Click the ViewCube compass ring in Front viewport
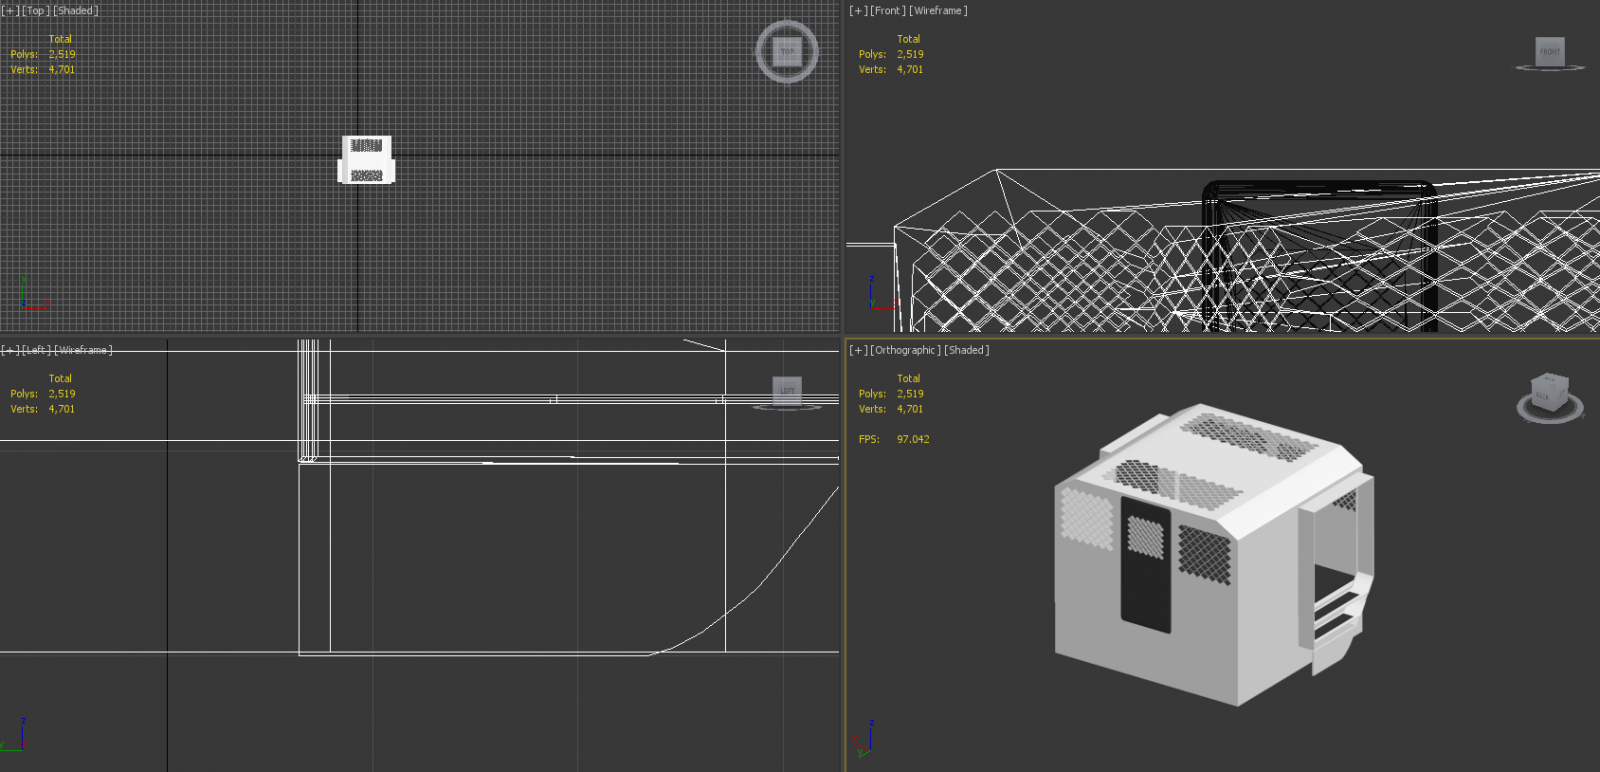The height and width of the screenshot is (772, 1600). click(x=1549, y=68)
